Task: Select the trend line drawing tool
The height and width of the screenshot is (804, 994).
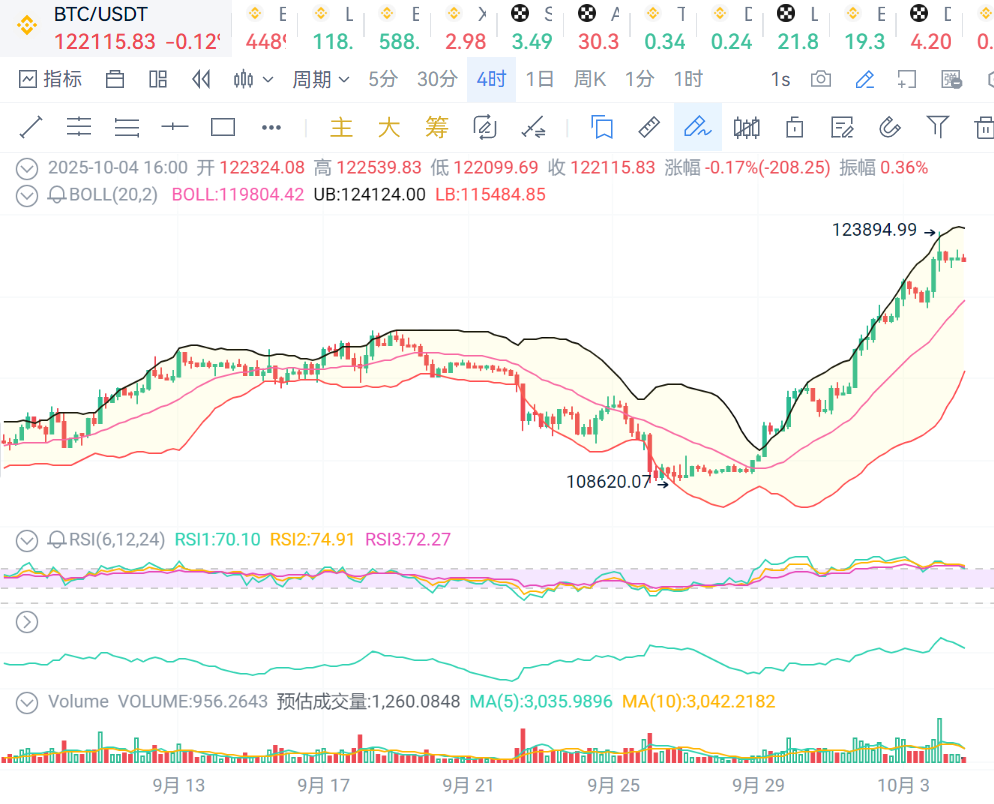Action: pos(31,127)
